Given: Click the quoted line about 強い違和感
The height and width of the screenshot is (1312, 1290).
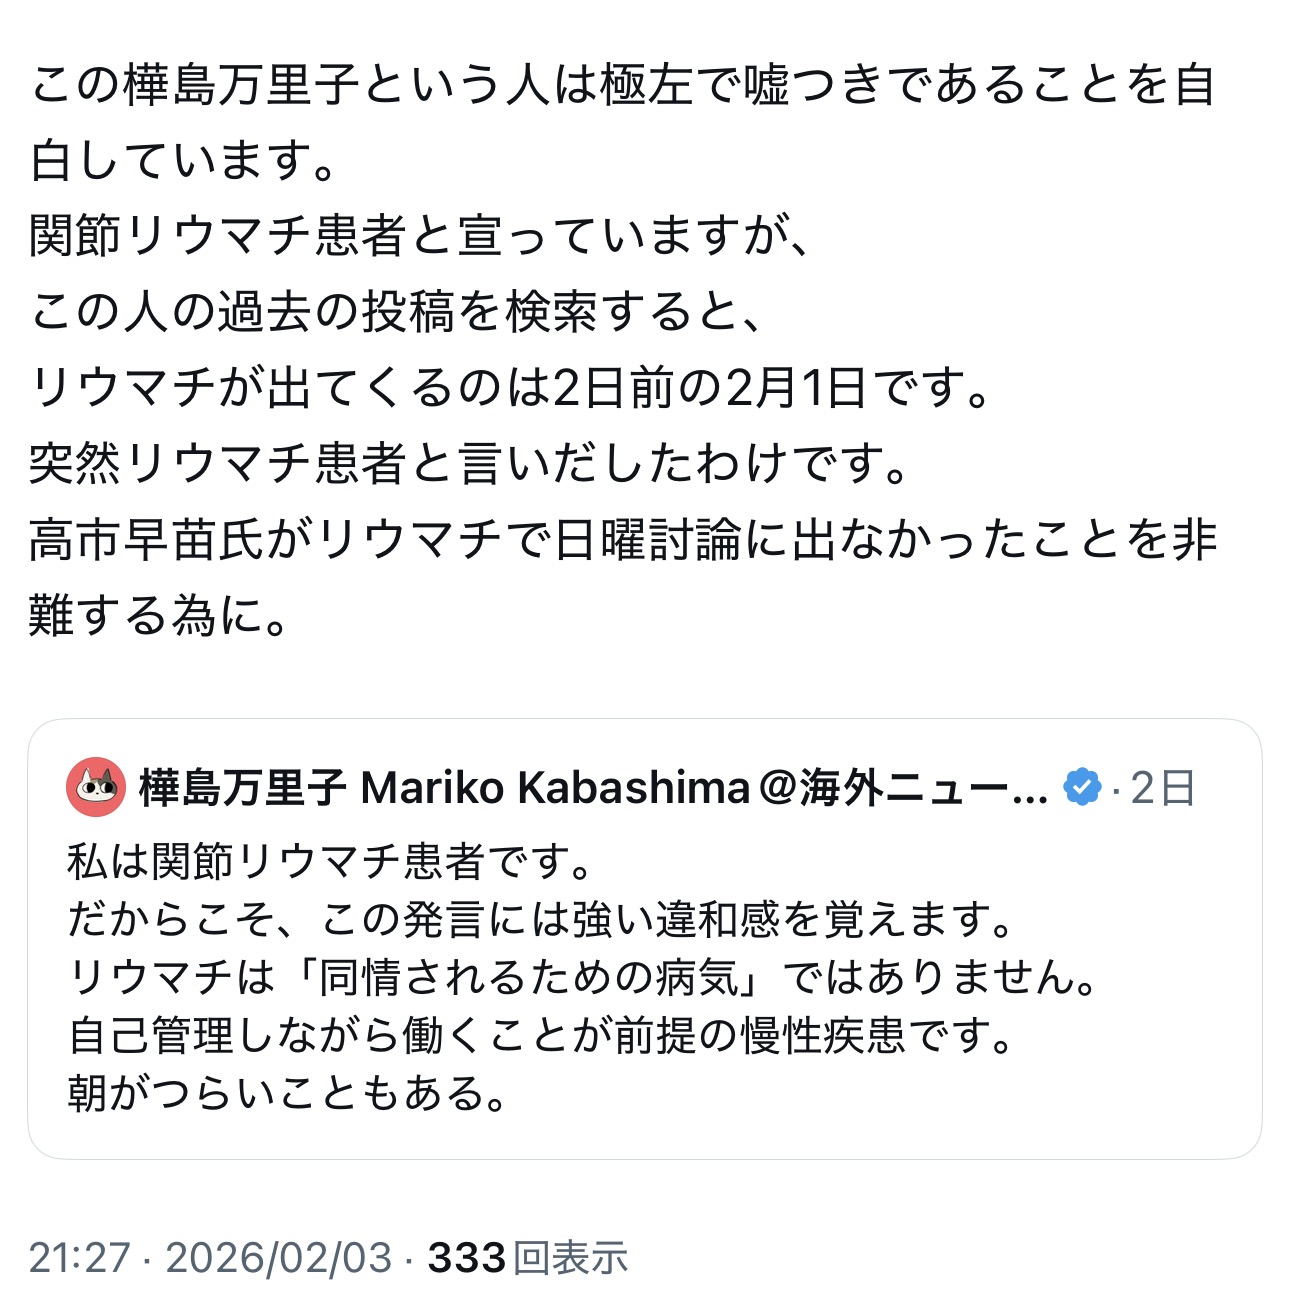Looking at the screenshot, I should [x=541, y=919].
